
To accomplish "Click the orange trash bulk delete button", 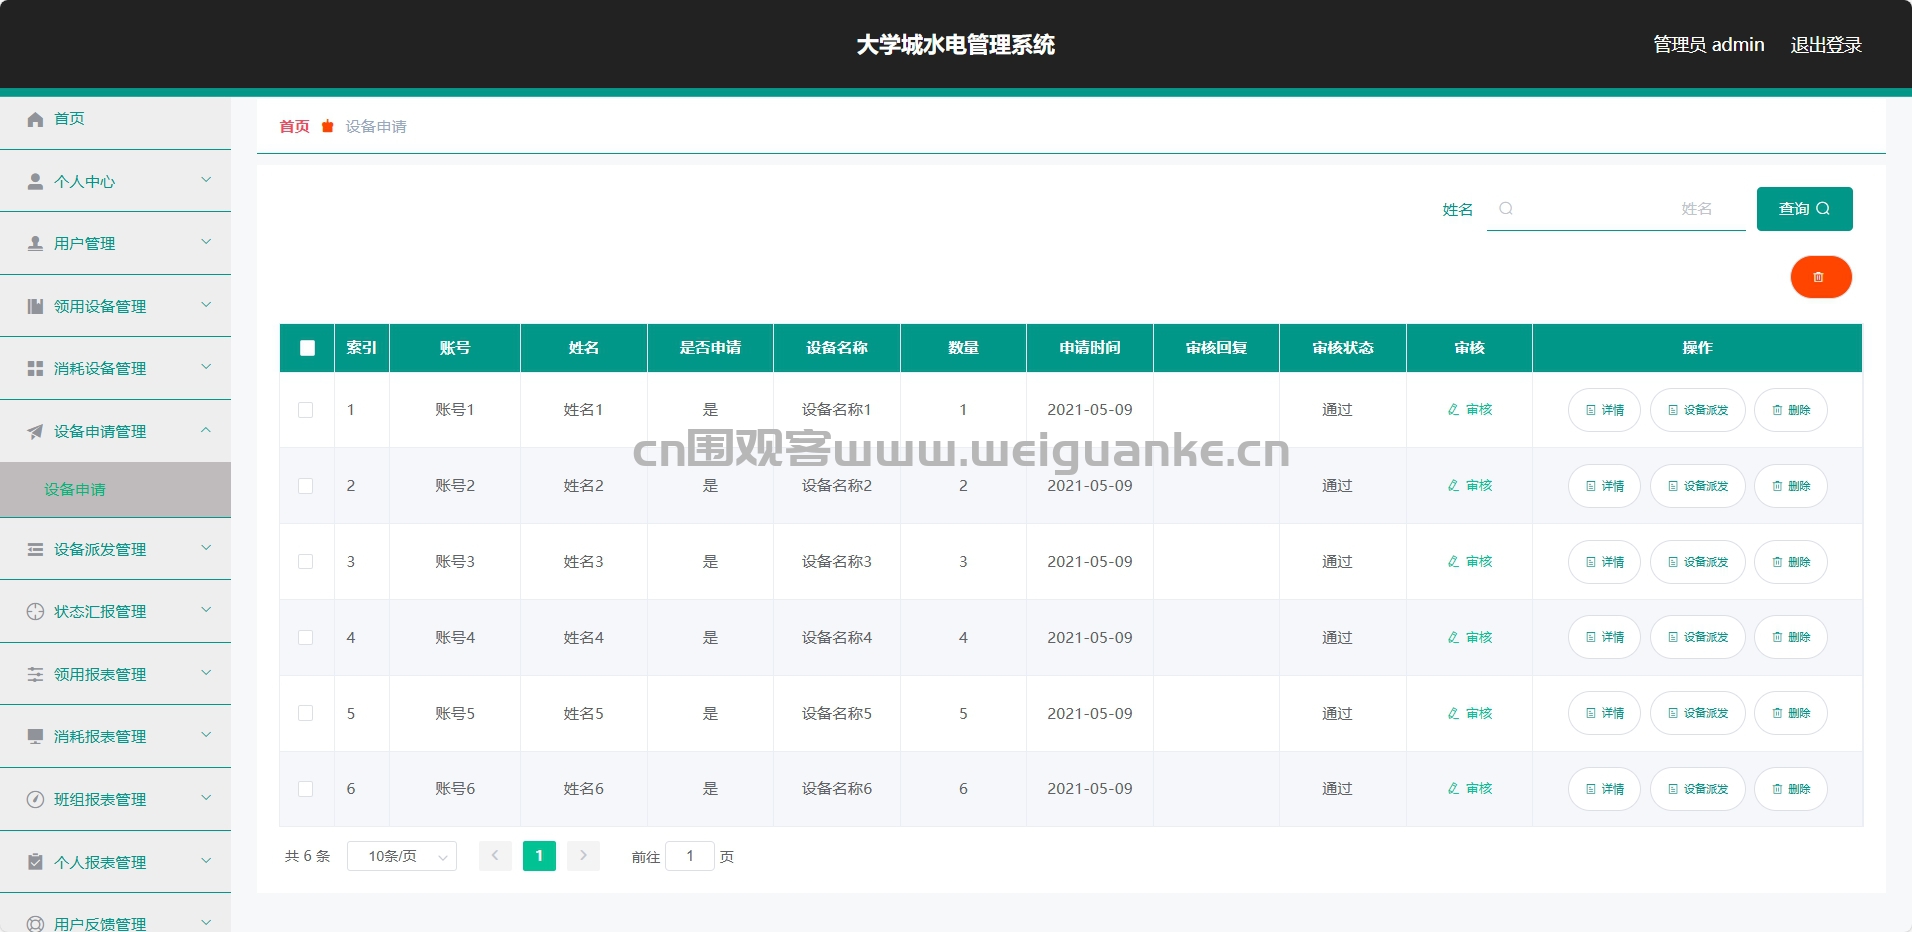I will [1820, 277].
